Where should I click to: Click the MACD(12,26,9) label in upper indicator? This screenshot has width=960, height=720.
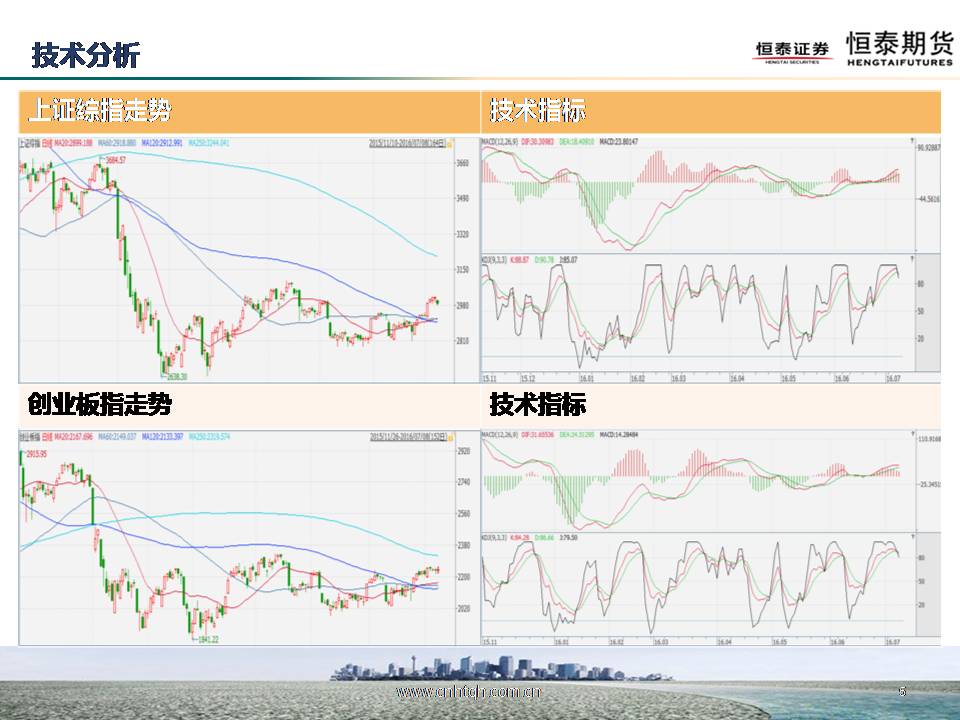pos(500,141)
